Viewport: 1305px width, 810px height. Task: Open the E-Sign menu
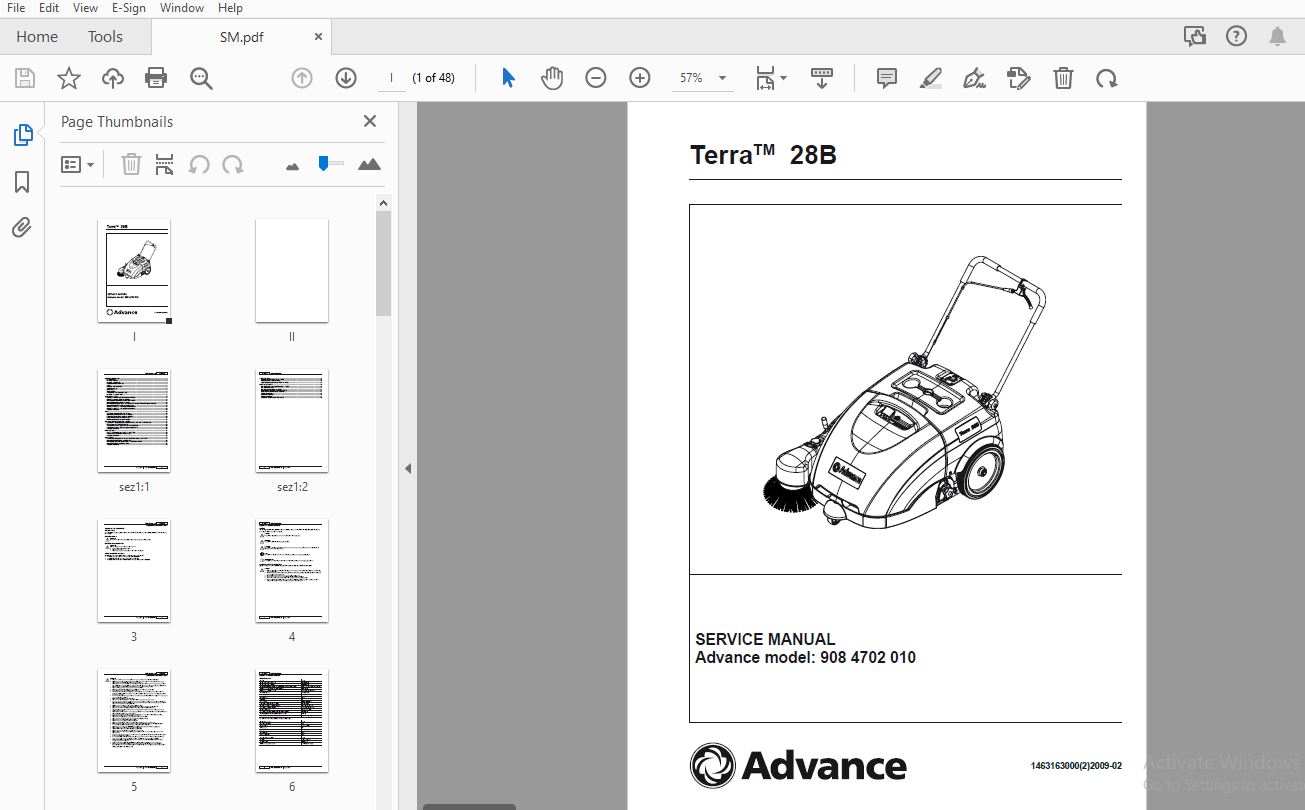coord(129,8)
